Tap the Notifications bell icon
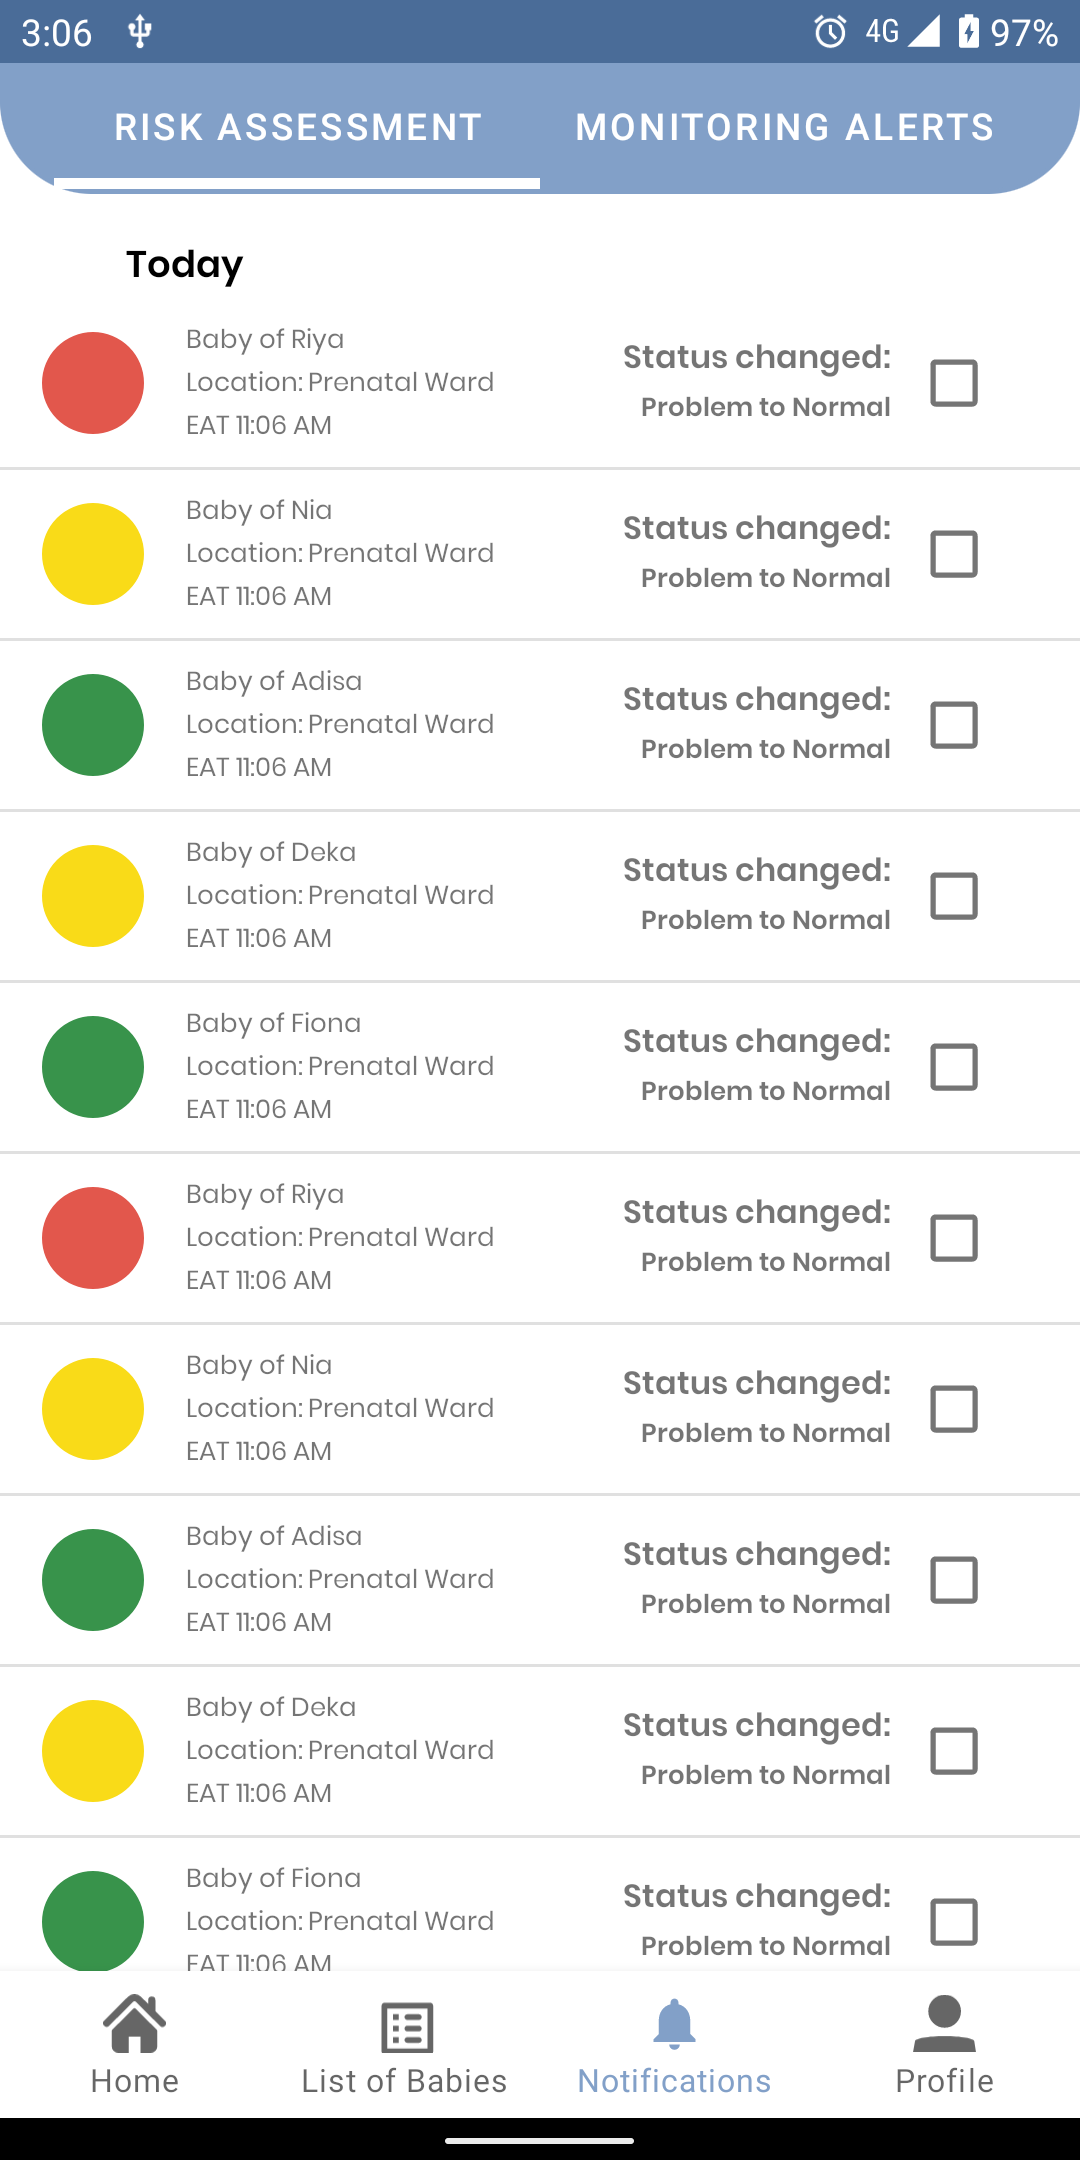Viewport: 1080px width, 2160px height. pyautogui.click(x=674, y=2026)
